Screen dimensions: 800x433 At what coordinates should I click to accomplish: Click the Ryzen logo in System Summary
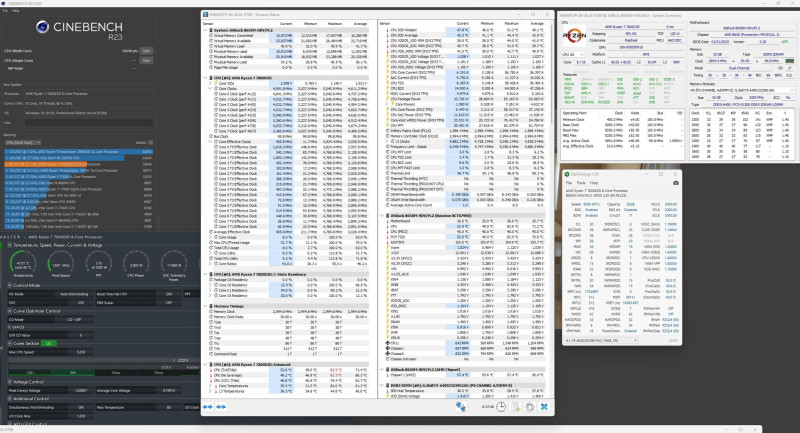coord(574,35)
